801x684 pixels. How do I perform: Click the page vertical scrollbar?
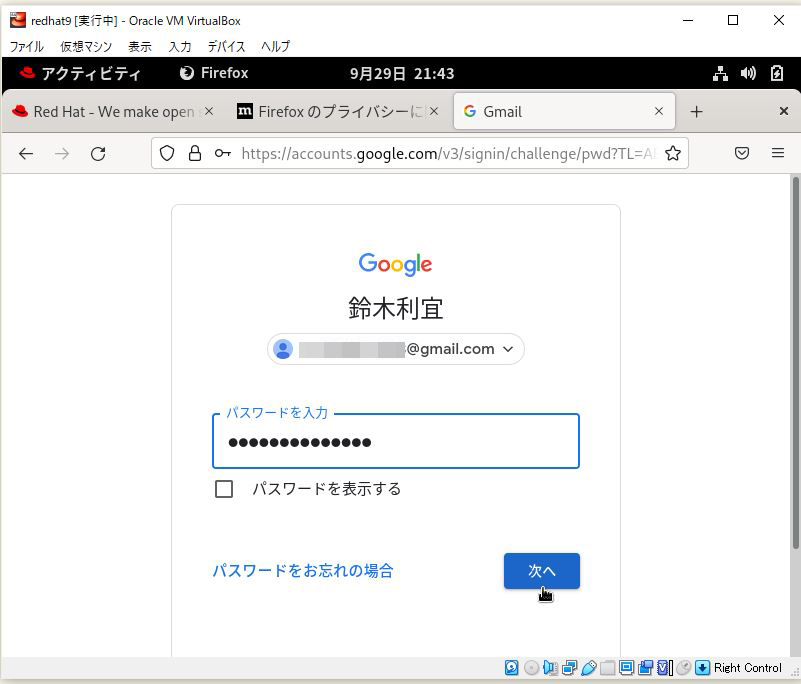click(x=795, y=363)
